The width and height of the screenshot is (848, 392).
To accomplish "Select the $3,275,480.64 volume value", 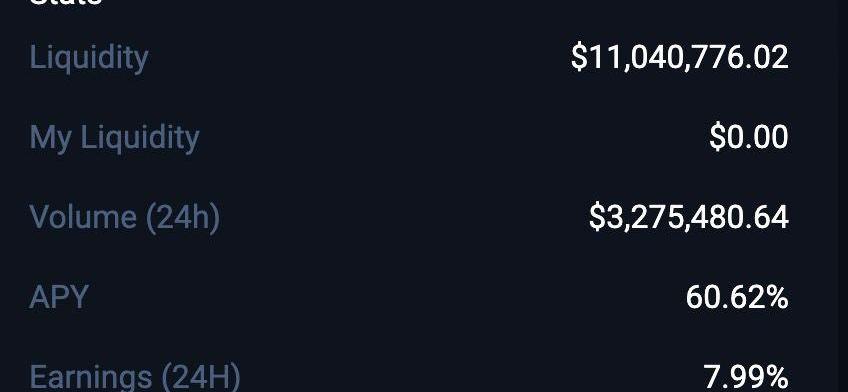I will click(x=689, y=217).
